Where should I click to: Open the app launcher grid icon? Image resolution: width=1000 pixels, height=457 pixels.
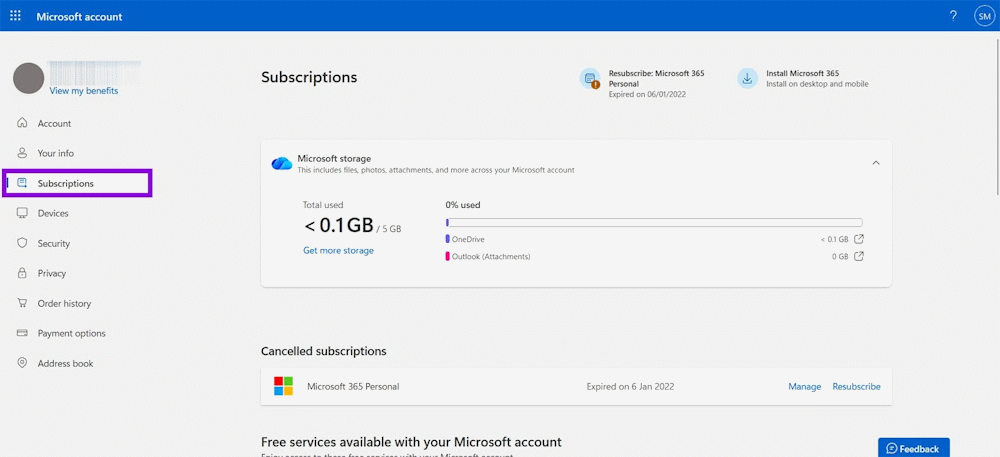pos(15,16)
